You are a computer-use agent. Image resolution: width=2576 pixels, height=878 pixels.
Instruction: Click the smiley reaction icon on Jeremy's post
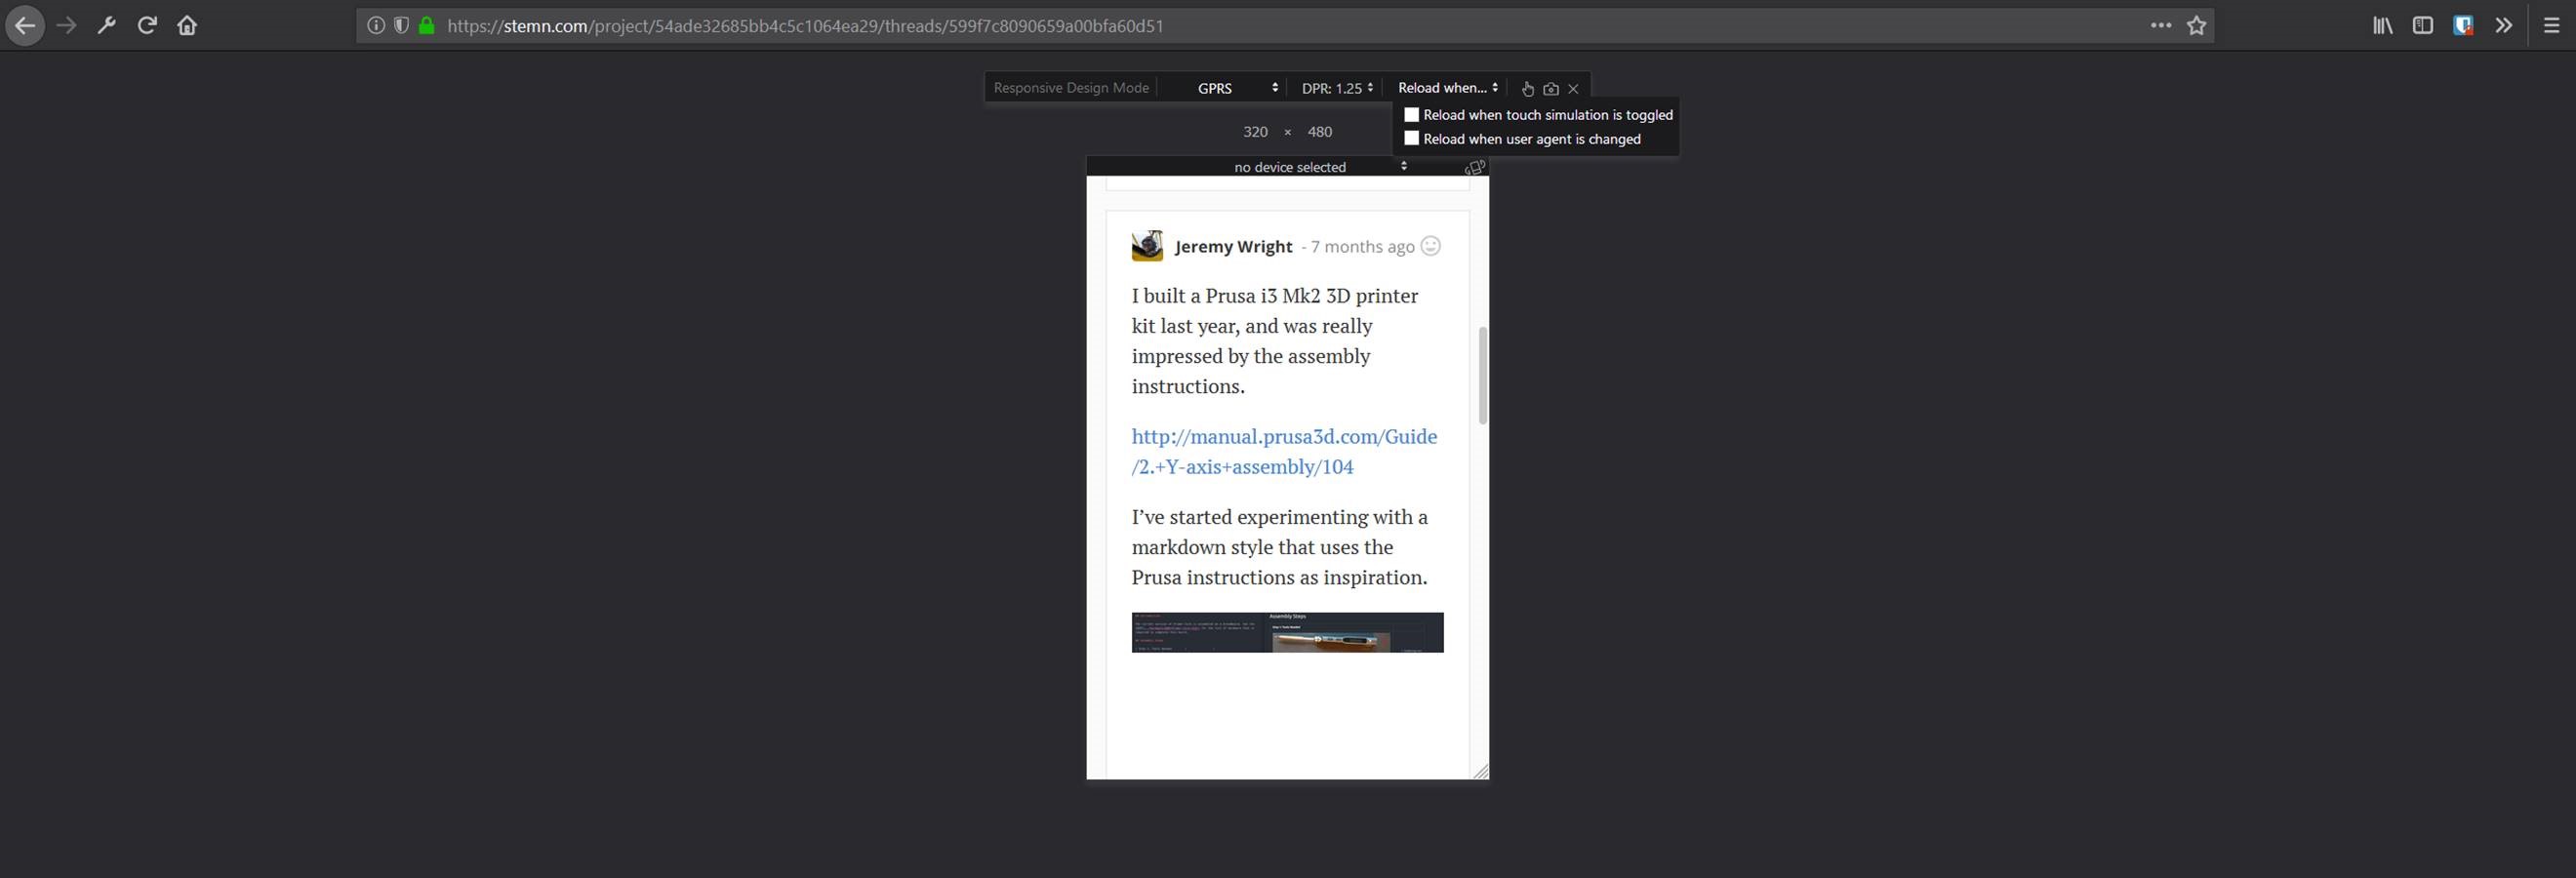pyautogui.click(x=1429, y=245)
